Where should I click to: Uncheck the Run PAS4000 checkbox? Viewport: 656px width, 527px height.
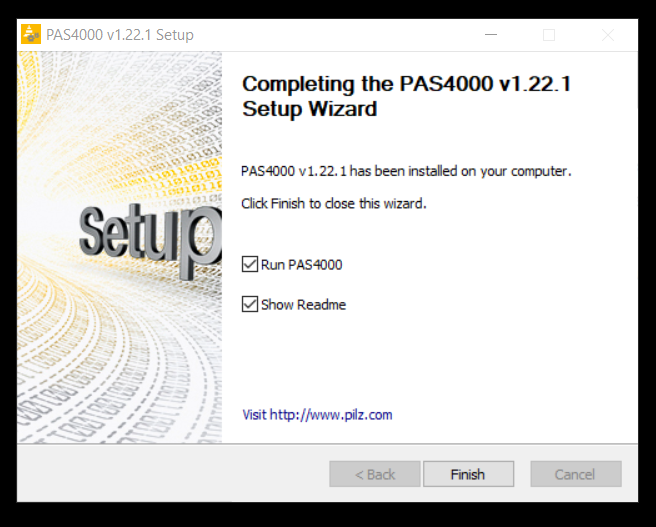point(250,265)
